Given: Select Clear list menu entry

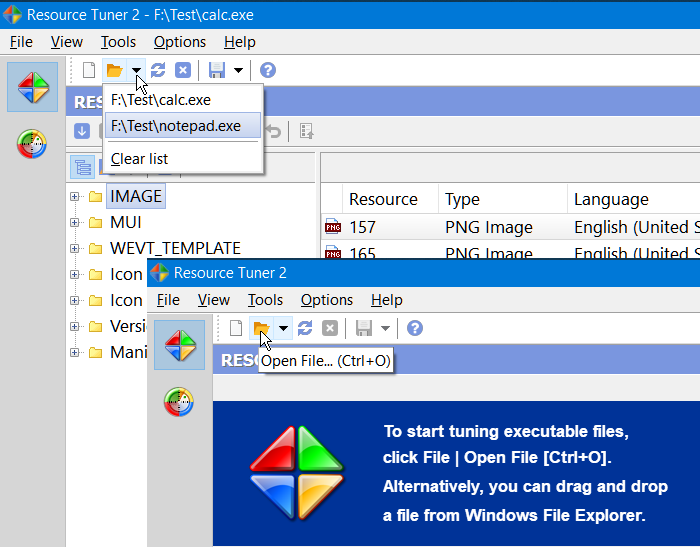Looking at the screenshot, I should point(183,159).
